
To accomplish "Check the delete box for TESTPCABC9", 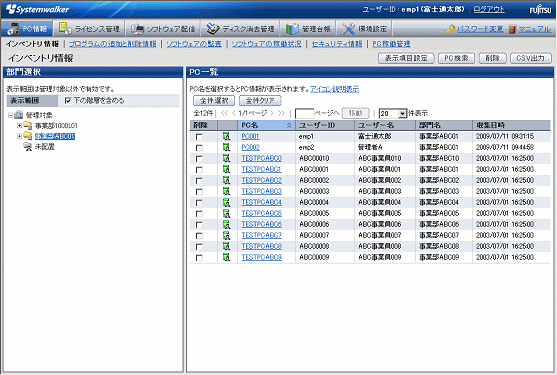I will point(199,258).
